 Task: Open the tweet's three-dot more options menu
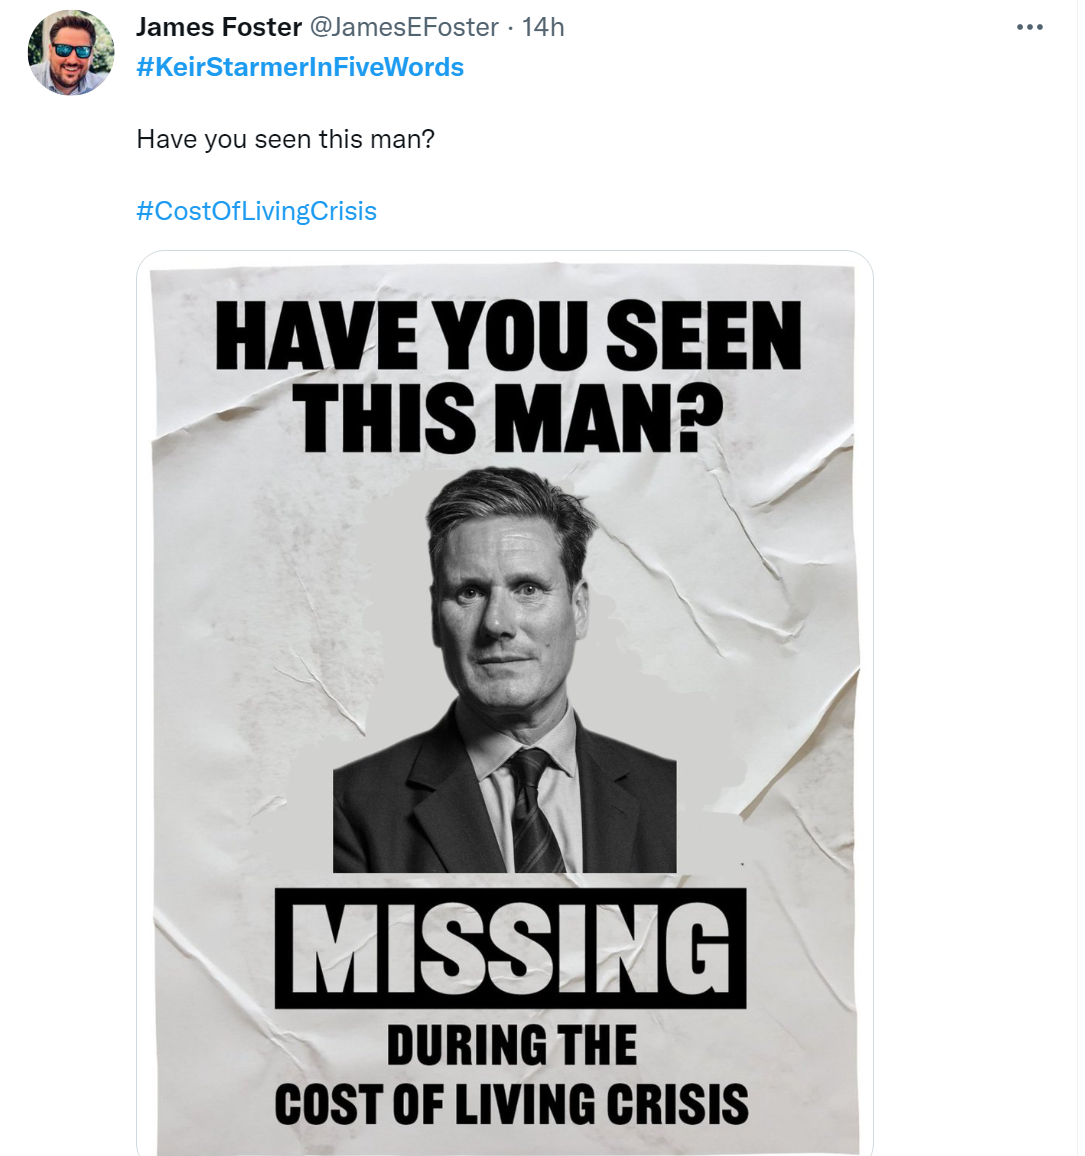tap(1029, 27)
